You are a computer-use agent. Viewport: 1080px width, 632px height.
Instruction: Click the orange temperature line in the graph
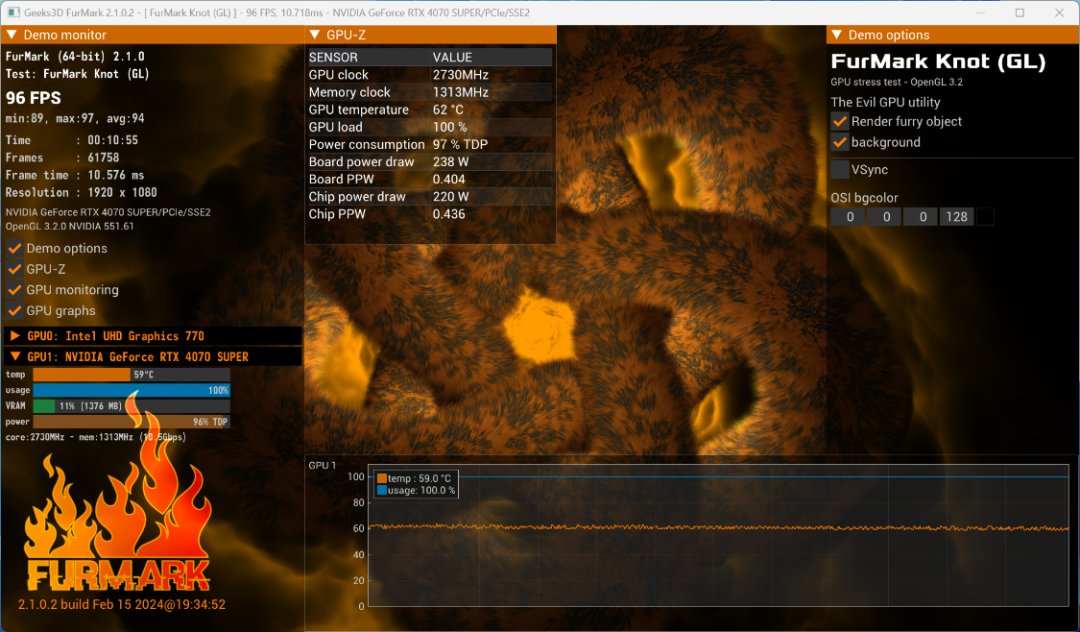pyautogui.click(x=716, y=528)
